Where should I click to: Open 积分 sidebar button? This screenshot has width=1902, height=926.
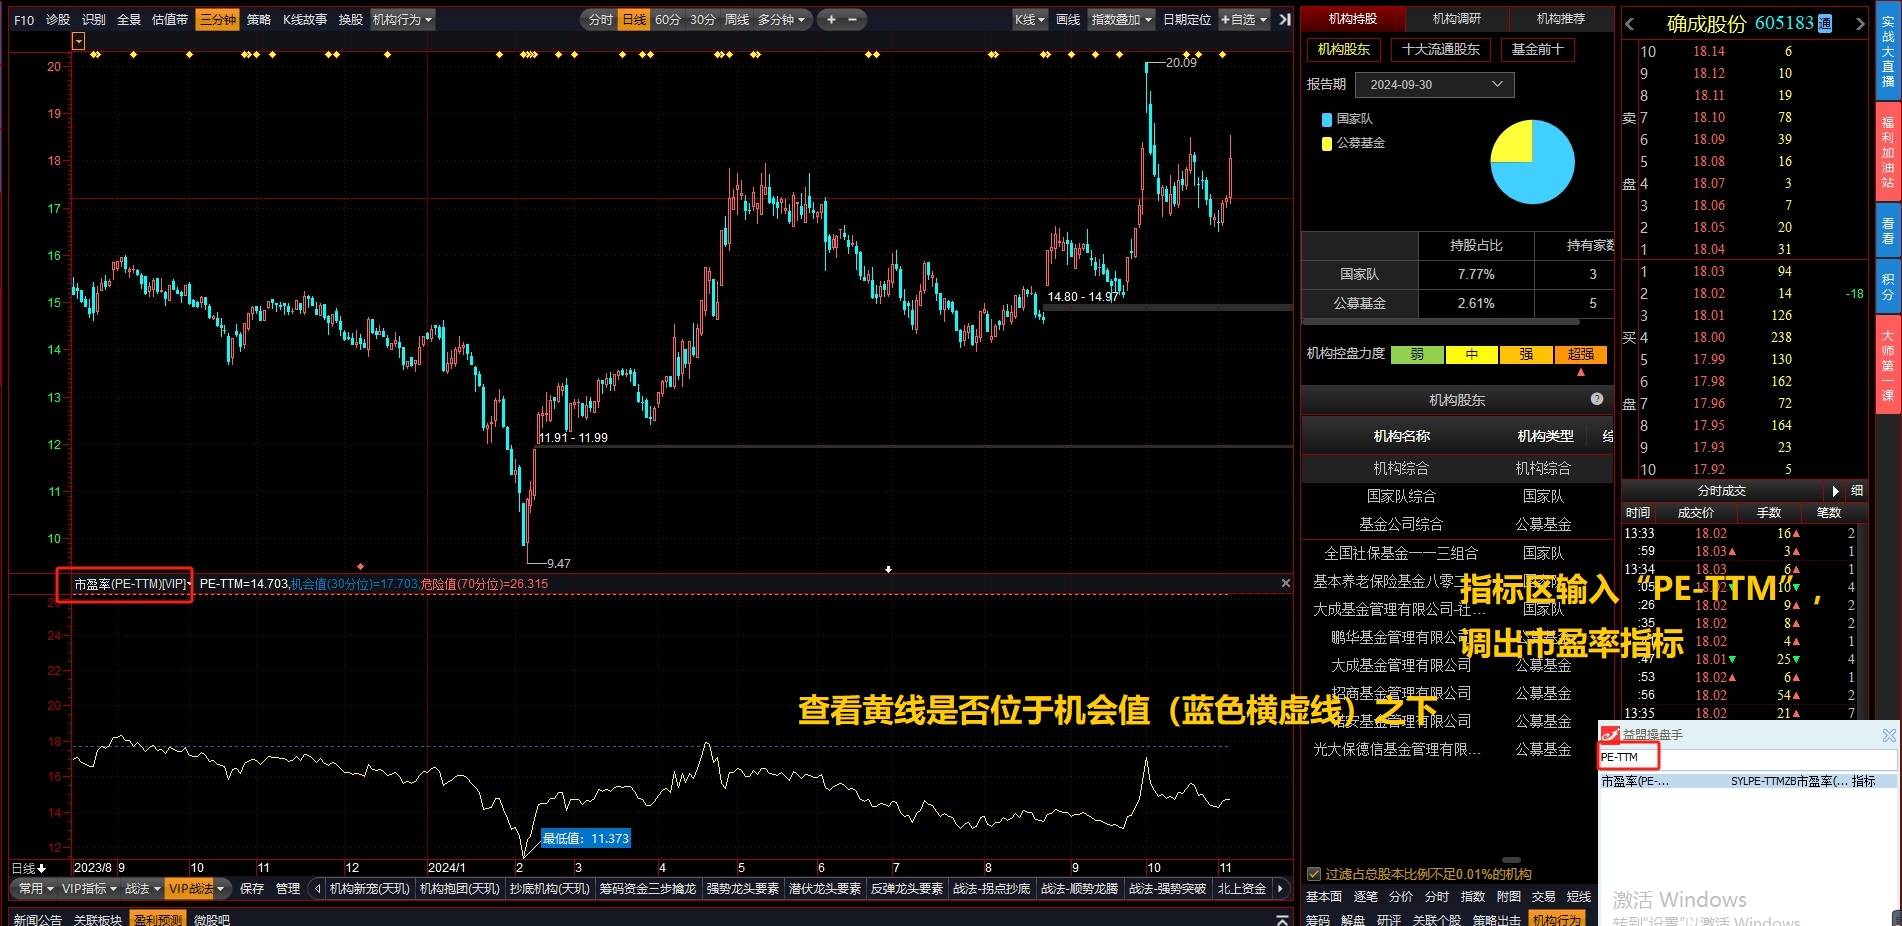(1888, 287)
